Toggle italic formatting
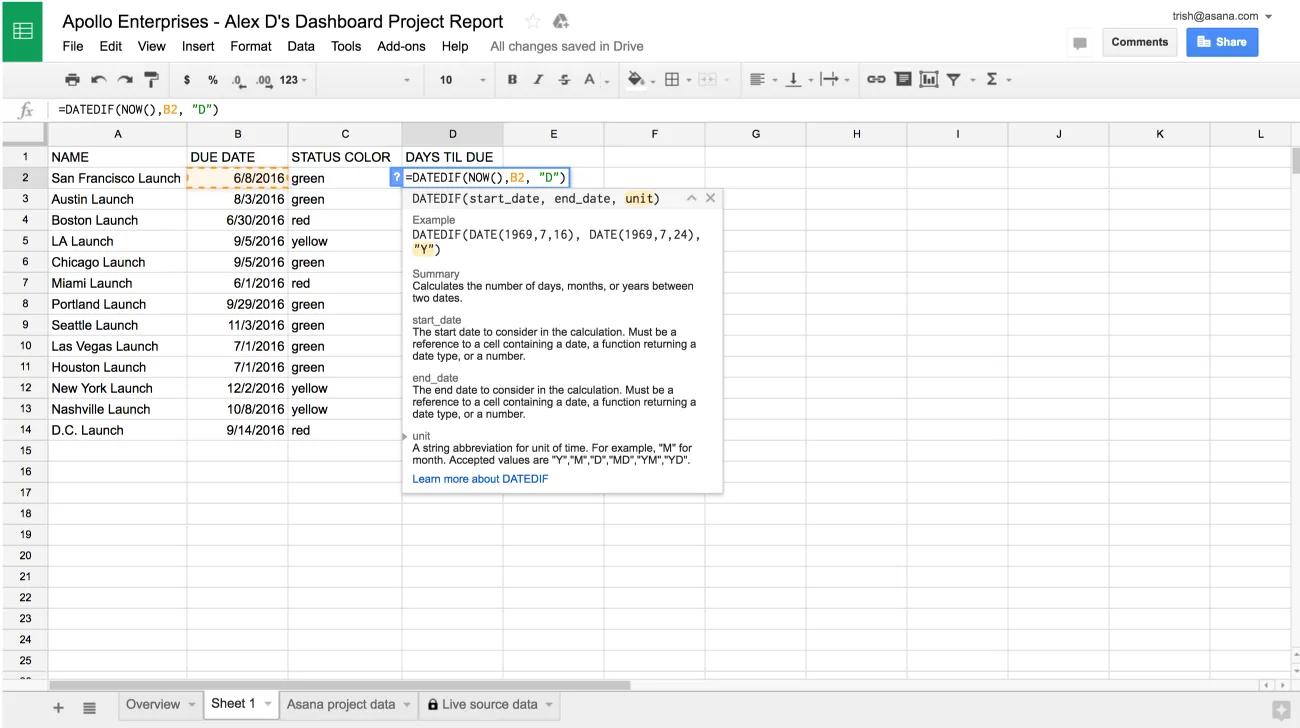The width and height of the screenshot is (1300, 728). pos(537,79)
